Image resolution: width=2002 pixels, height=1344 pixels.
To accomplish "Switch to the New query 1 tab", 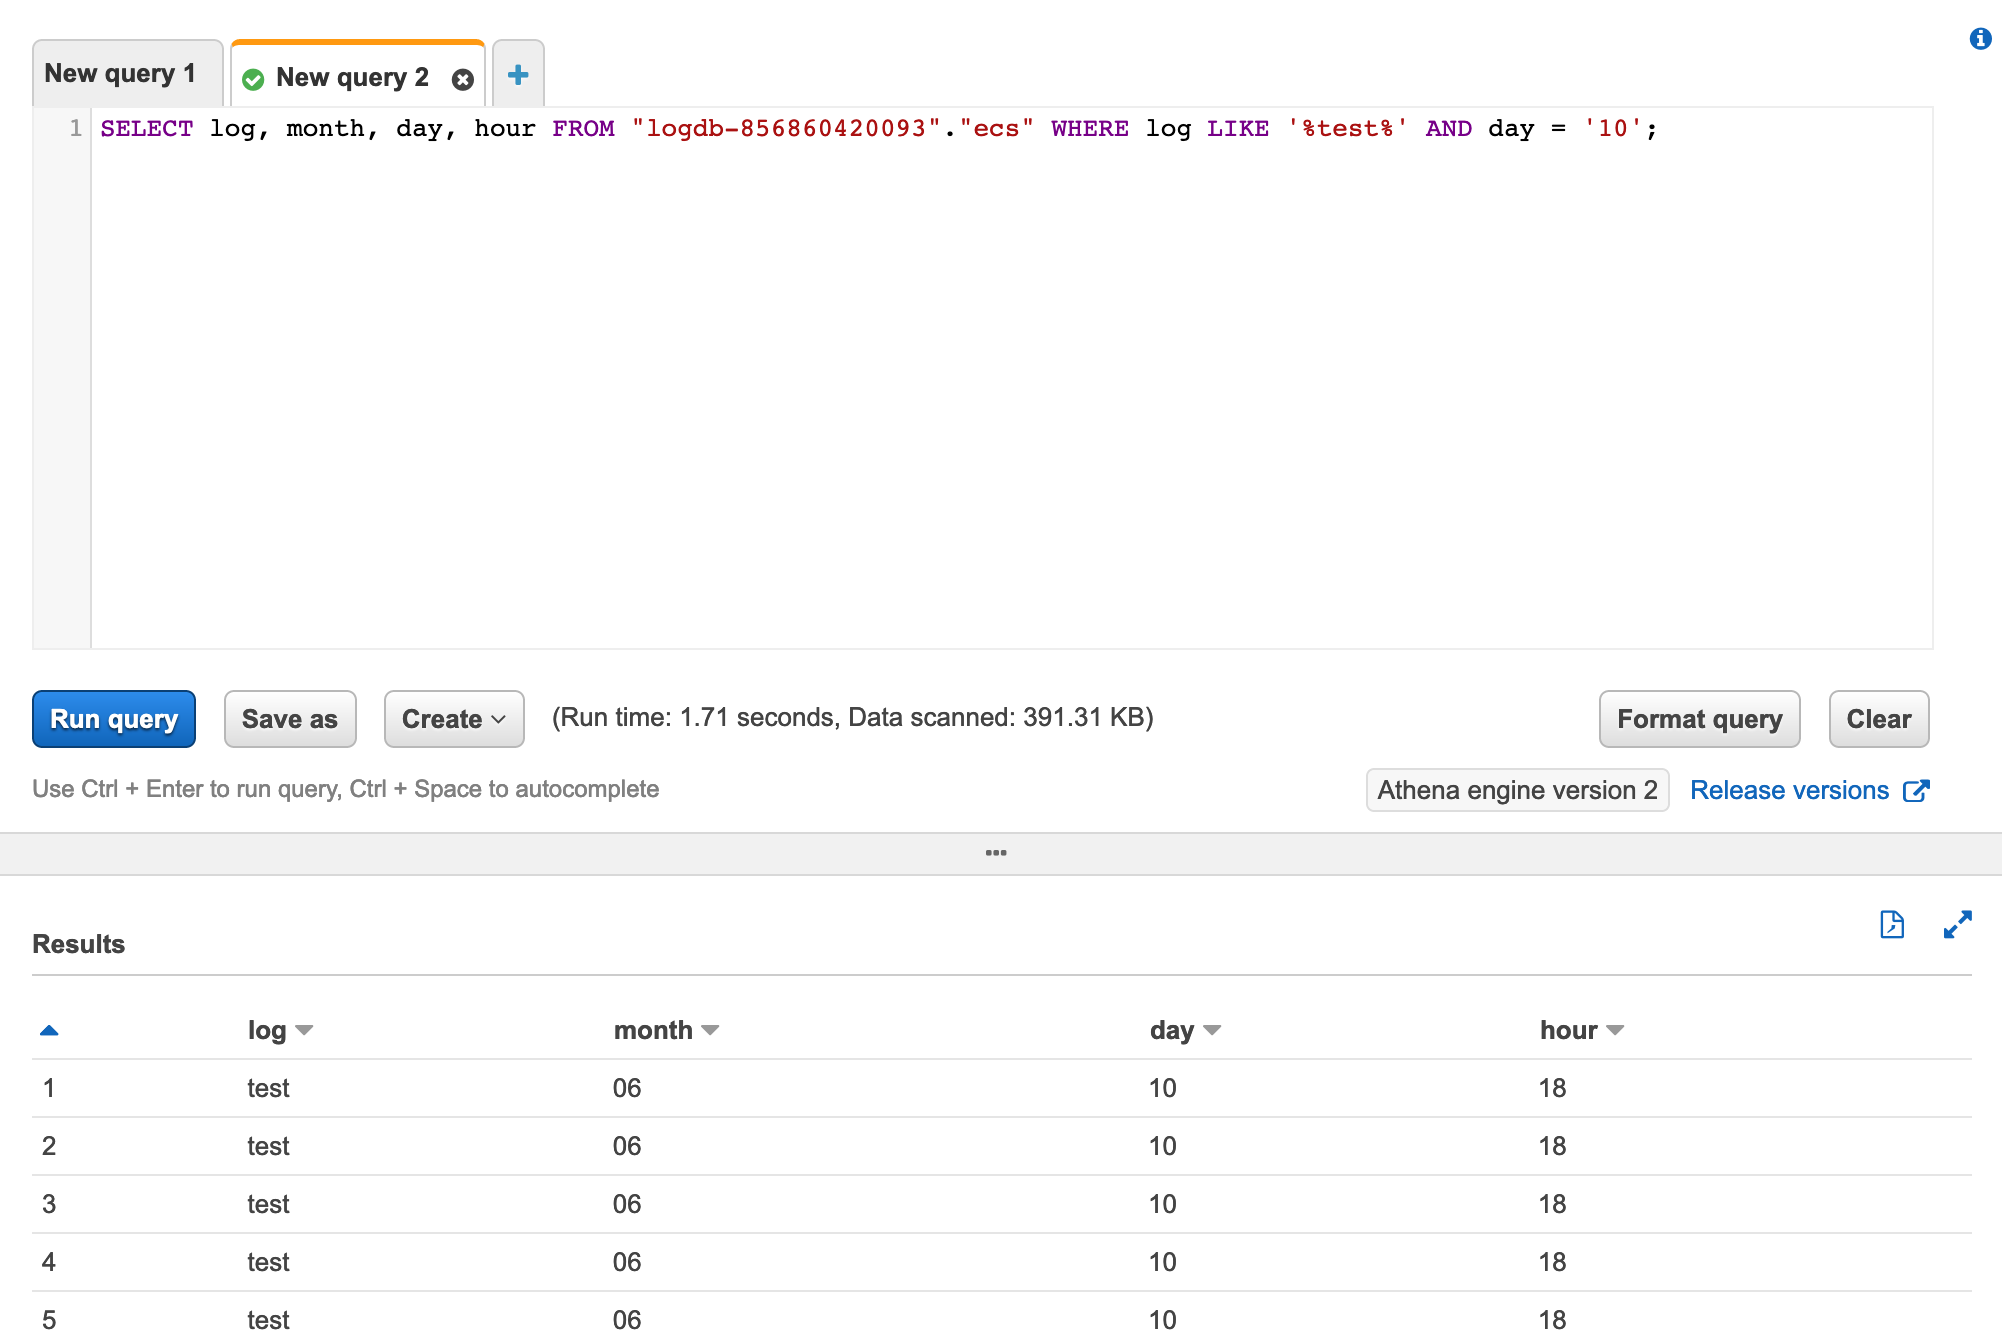I will 121,74.
